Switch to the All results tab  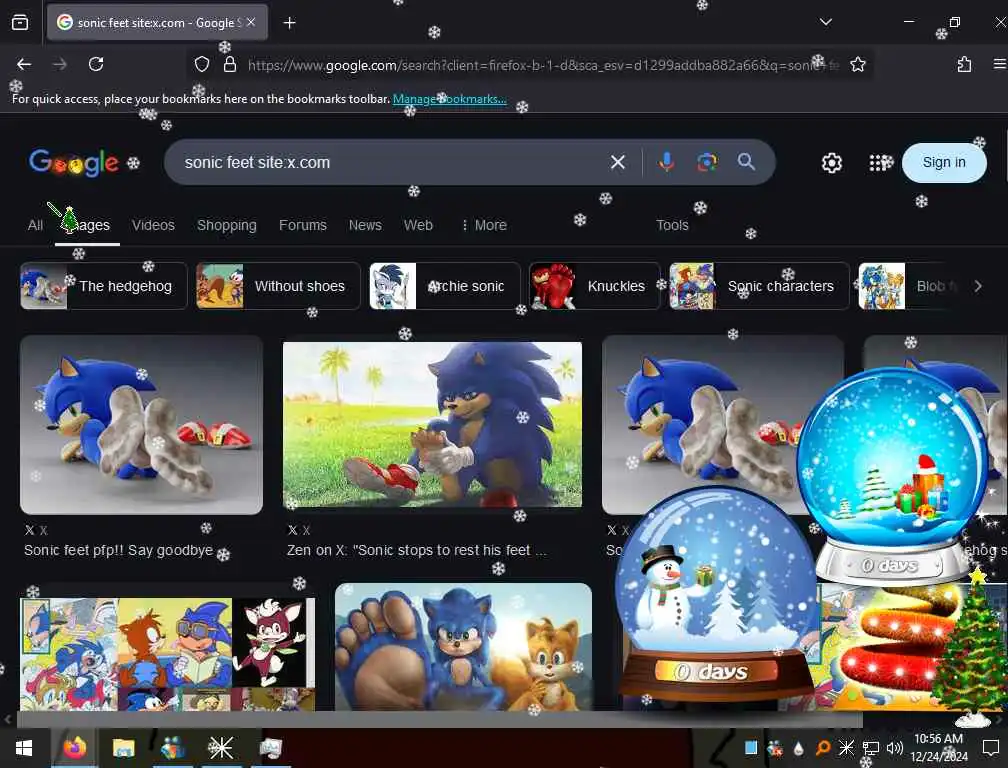(x=35, y=225)
